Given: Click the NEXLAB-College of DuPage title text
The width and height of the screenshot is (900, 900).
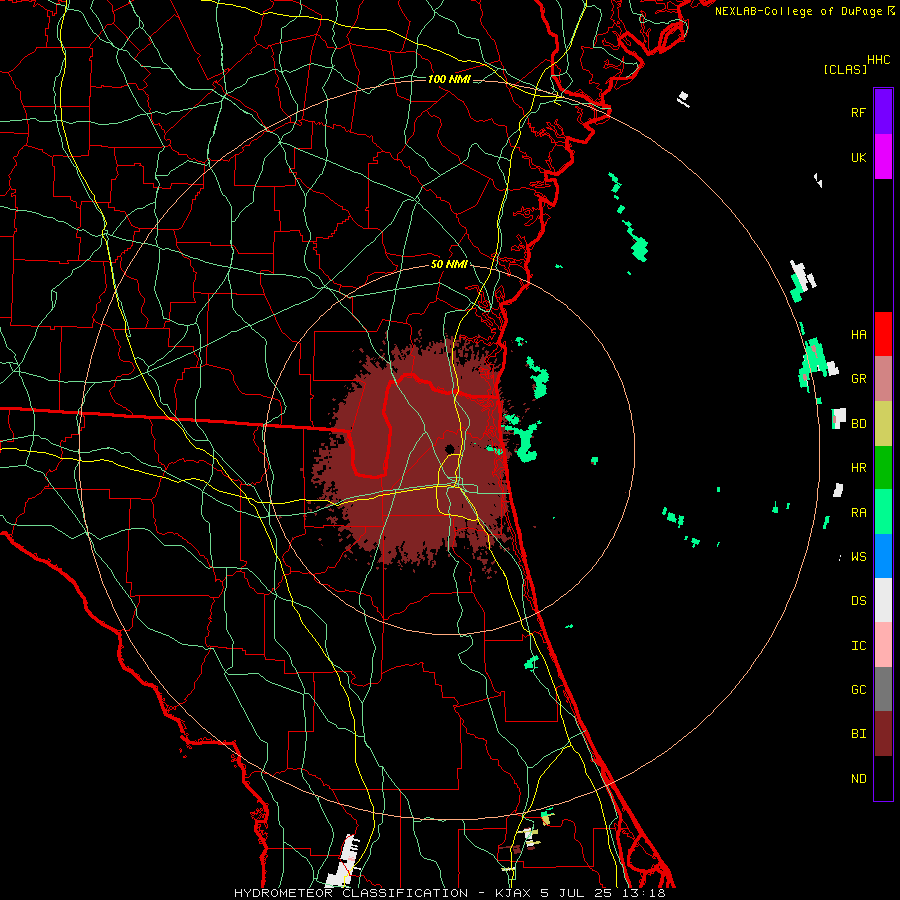Looking at the screenshot, I should (798, 11).
